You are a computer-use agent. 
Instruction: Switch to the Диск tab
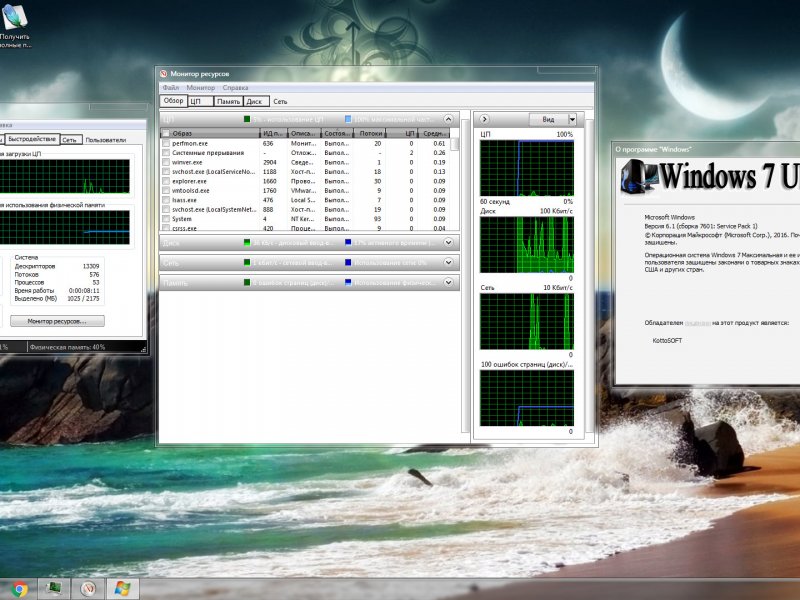(x=256, y=102)
